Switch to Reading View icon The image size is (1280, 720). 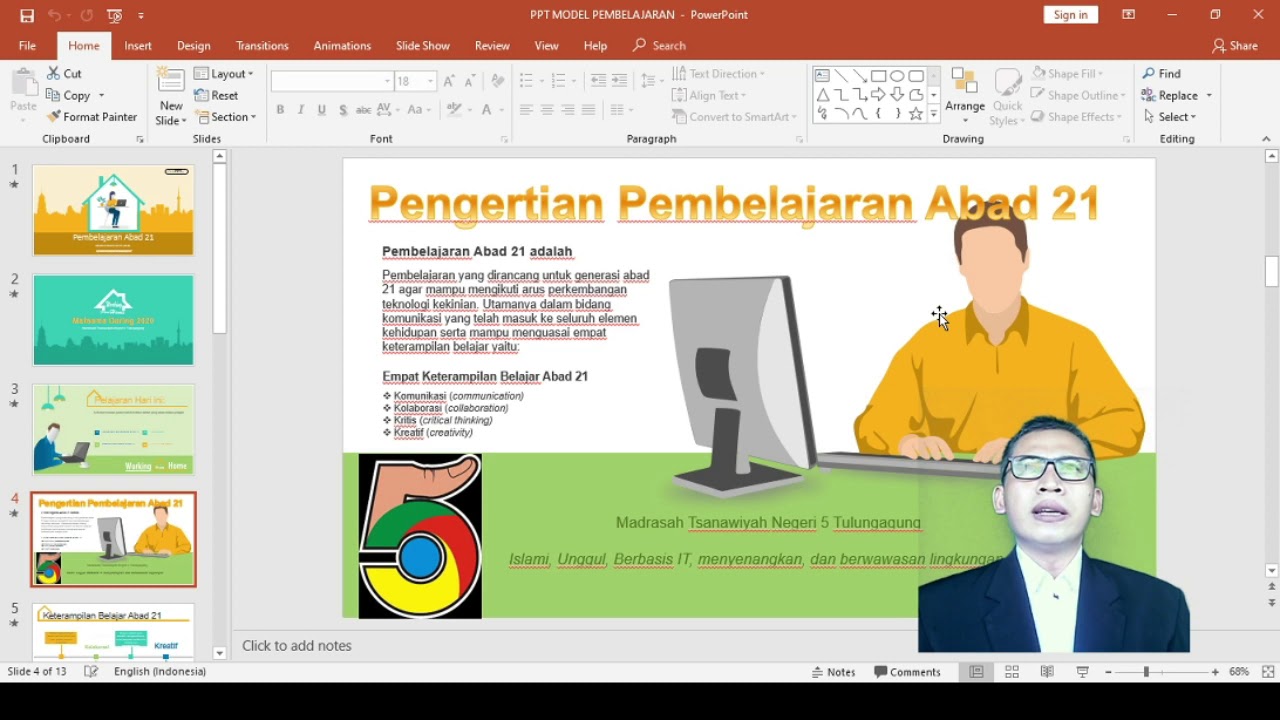(1047, 672)
